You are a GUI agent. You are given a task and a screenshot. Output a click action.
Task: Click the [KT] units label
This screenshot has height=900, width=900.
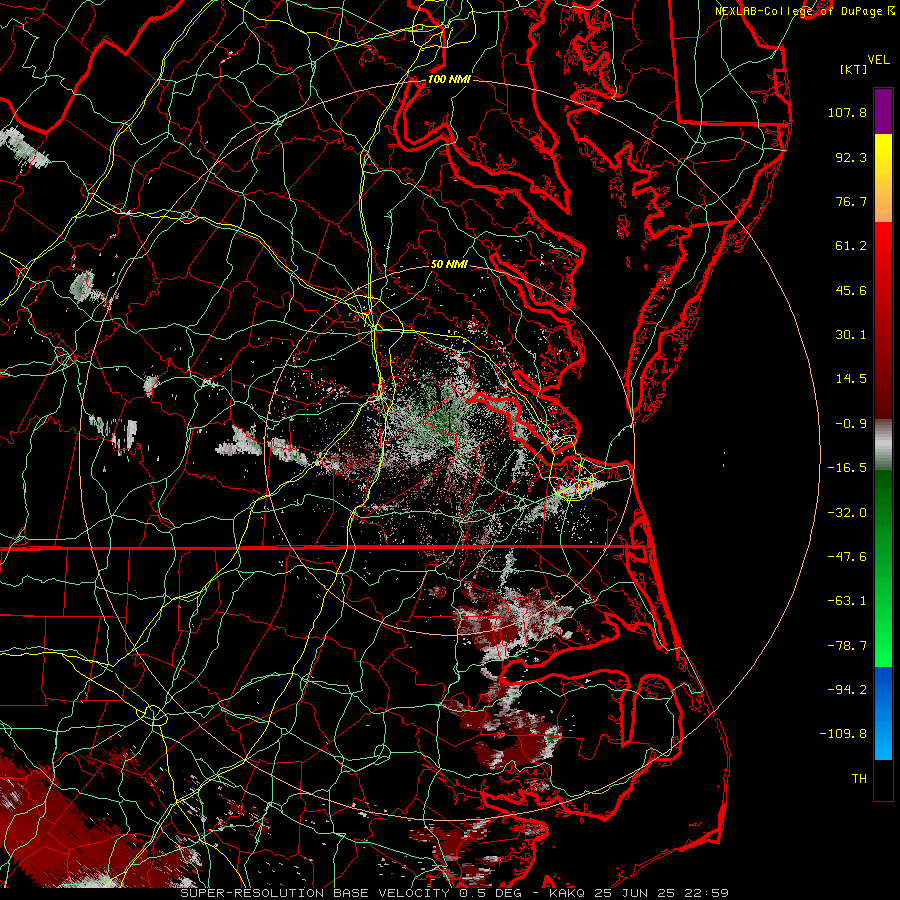click(x=854, y=69)
